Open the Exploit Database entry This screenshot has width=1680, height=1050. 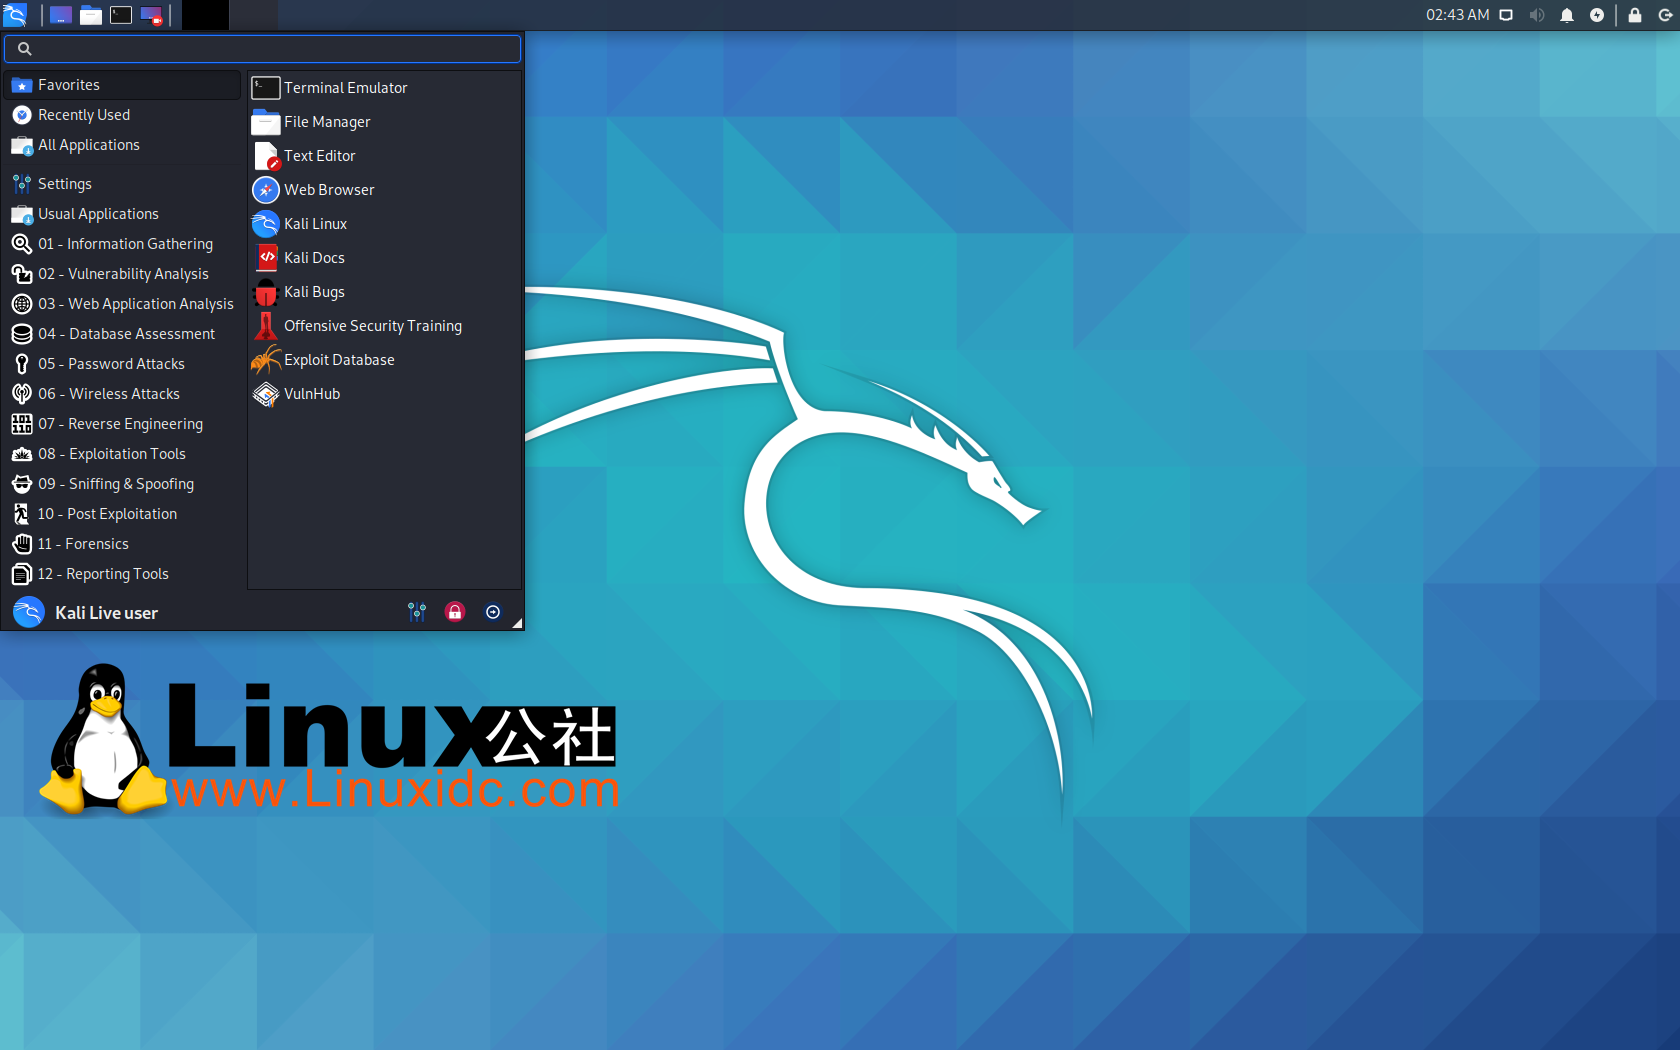click(x=384, y=360)
